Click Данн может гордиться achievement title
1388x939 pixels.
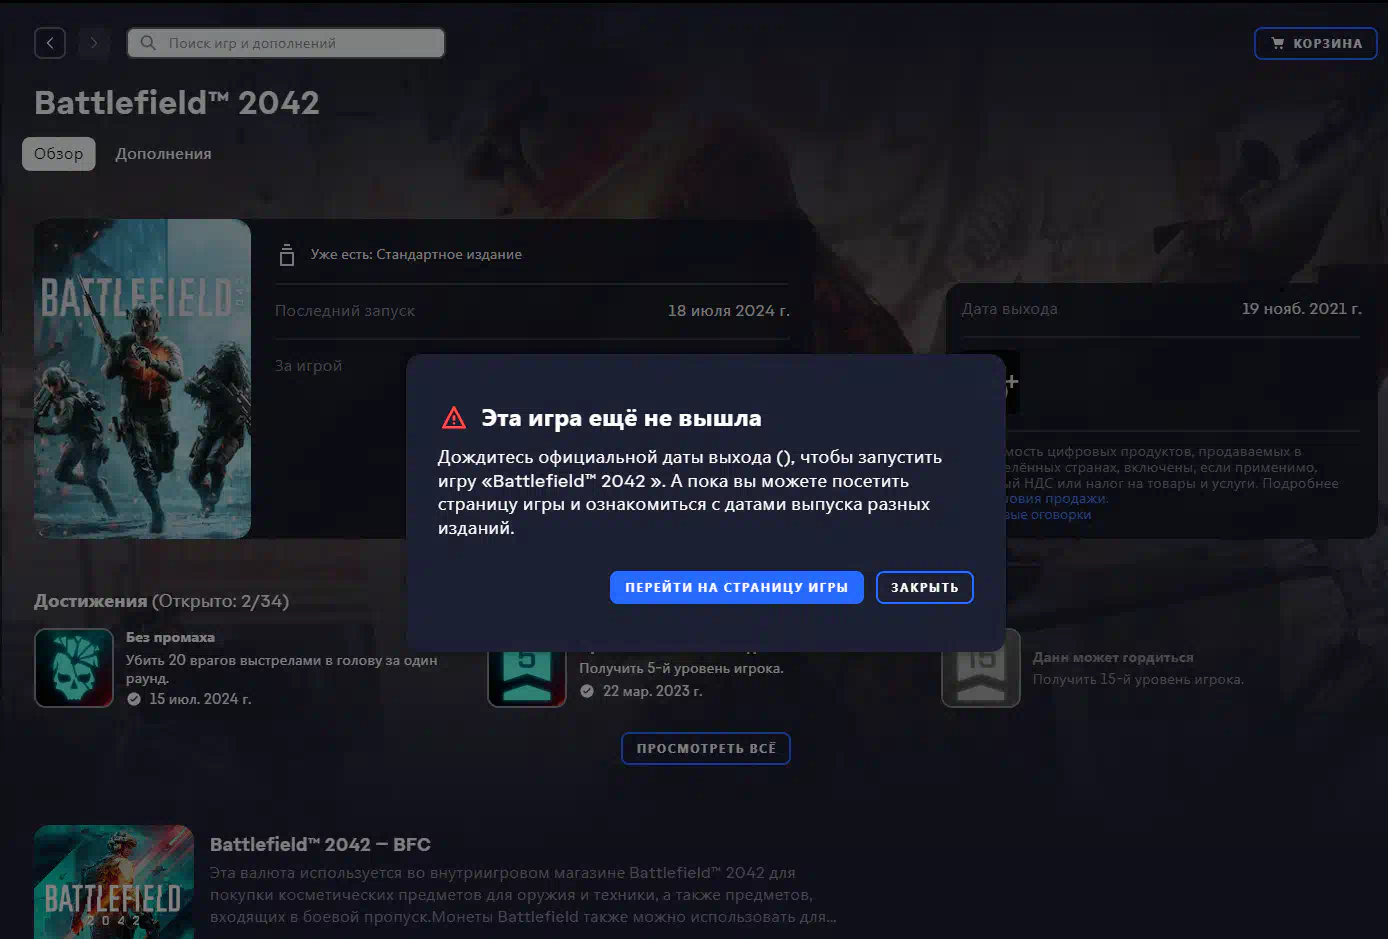pos(1113,657)
